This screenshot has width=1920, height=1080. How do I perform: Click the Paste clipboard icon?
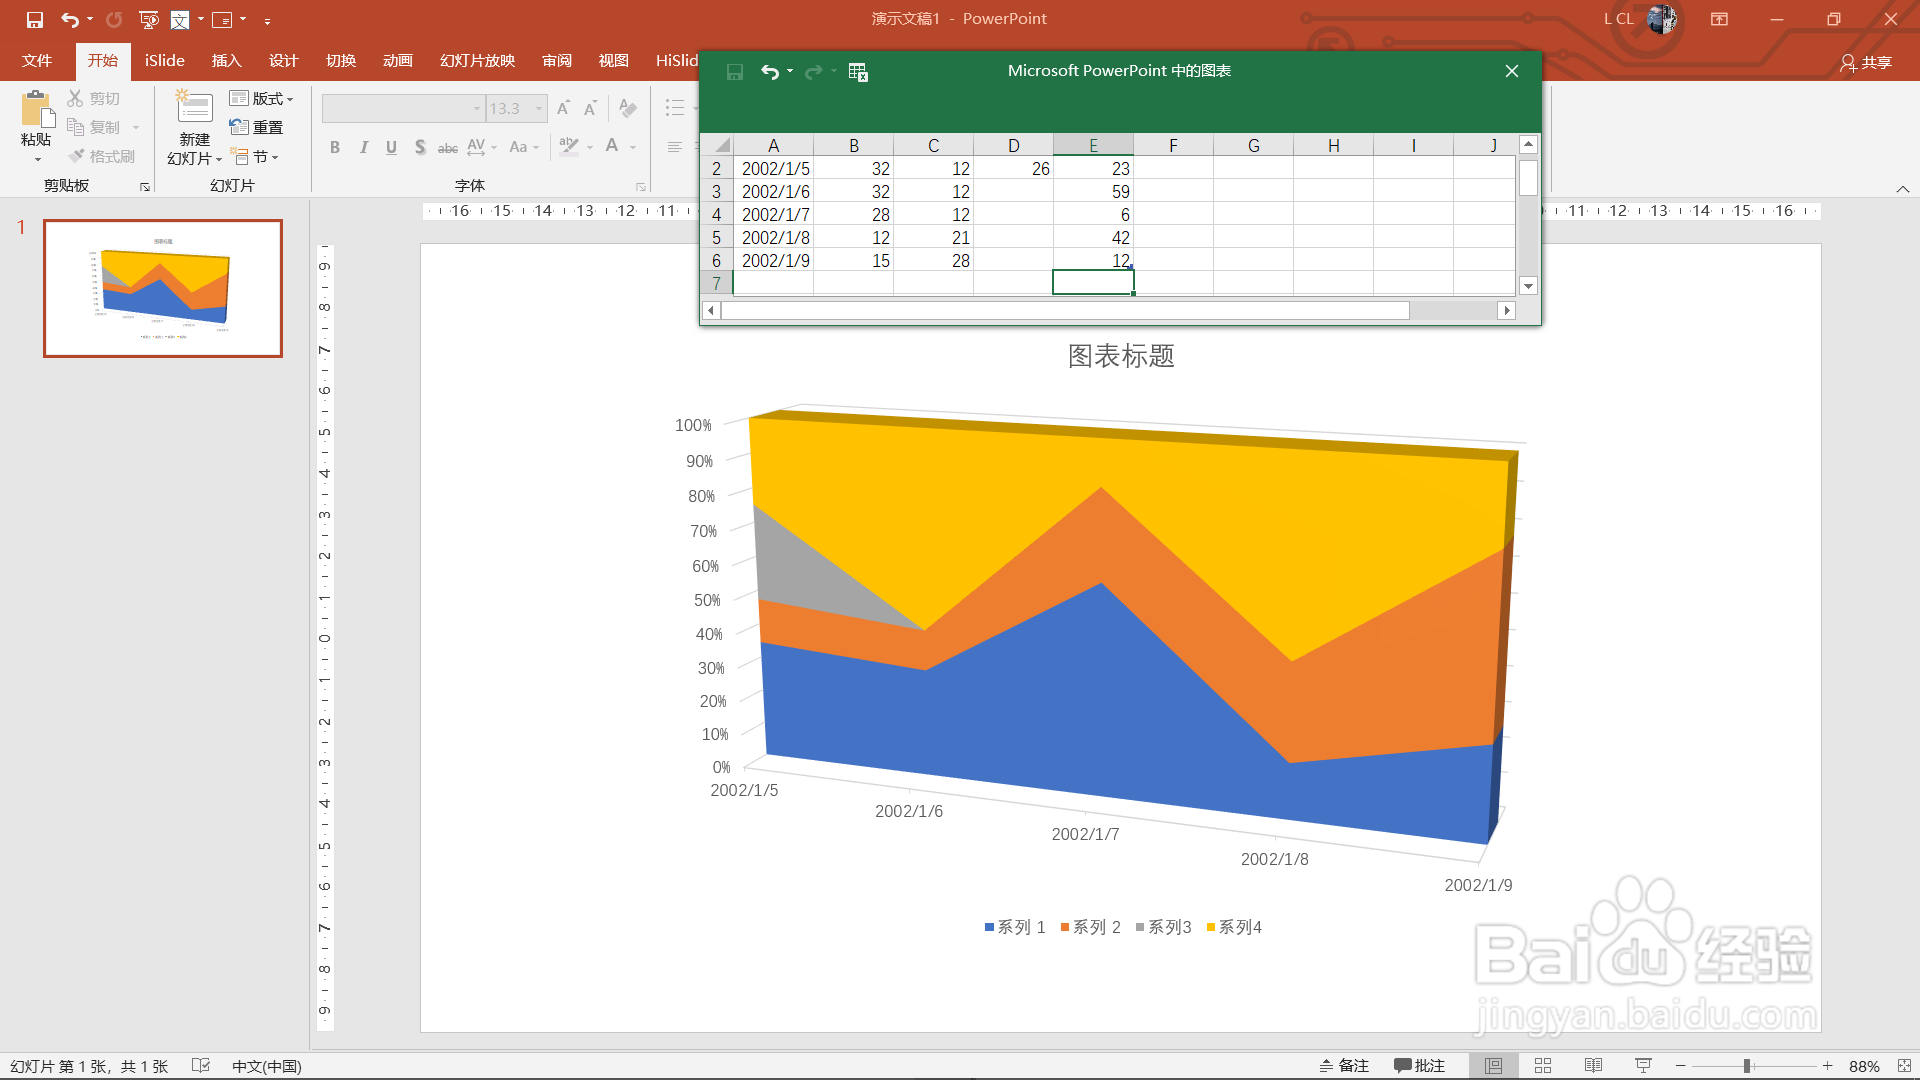[36, 111]
